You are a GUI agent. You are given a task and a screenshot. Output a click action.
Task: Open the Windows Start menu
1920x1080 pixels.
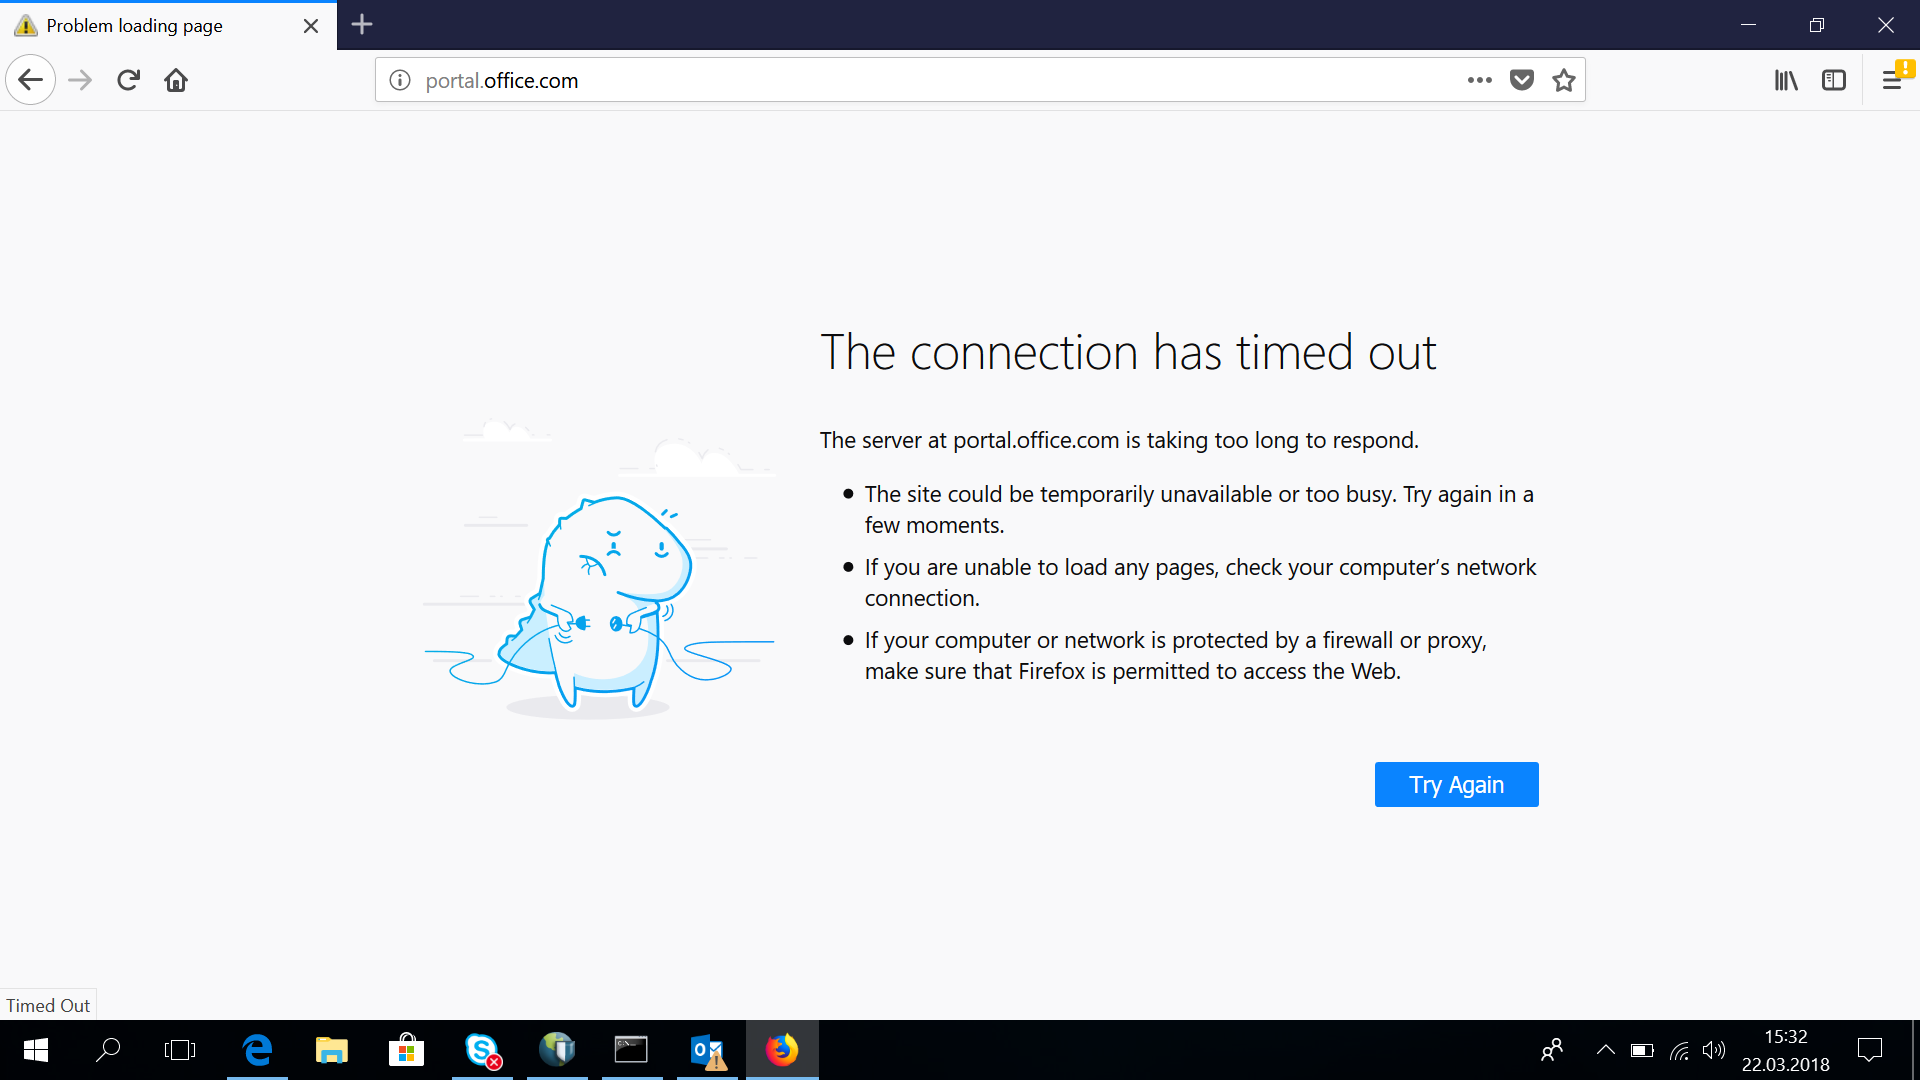pos(36,1050)
